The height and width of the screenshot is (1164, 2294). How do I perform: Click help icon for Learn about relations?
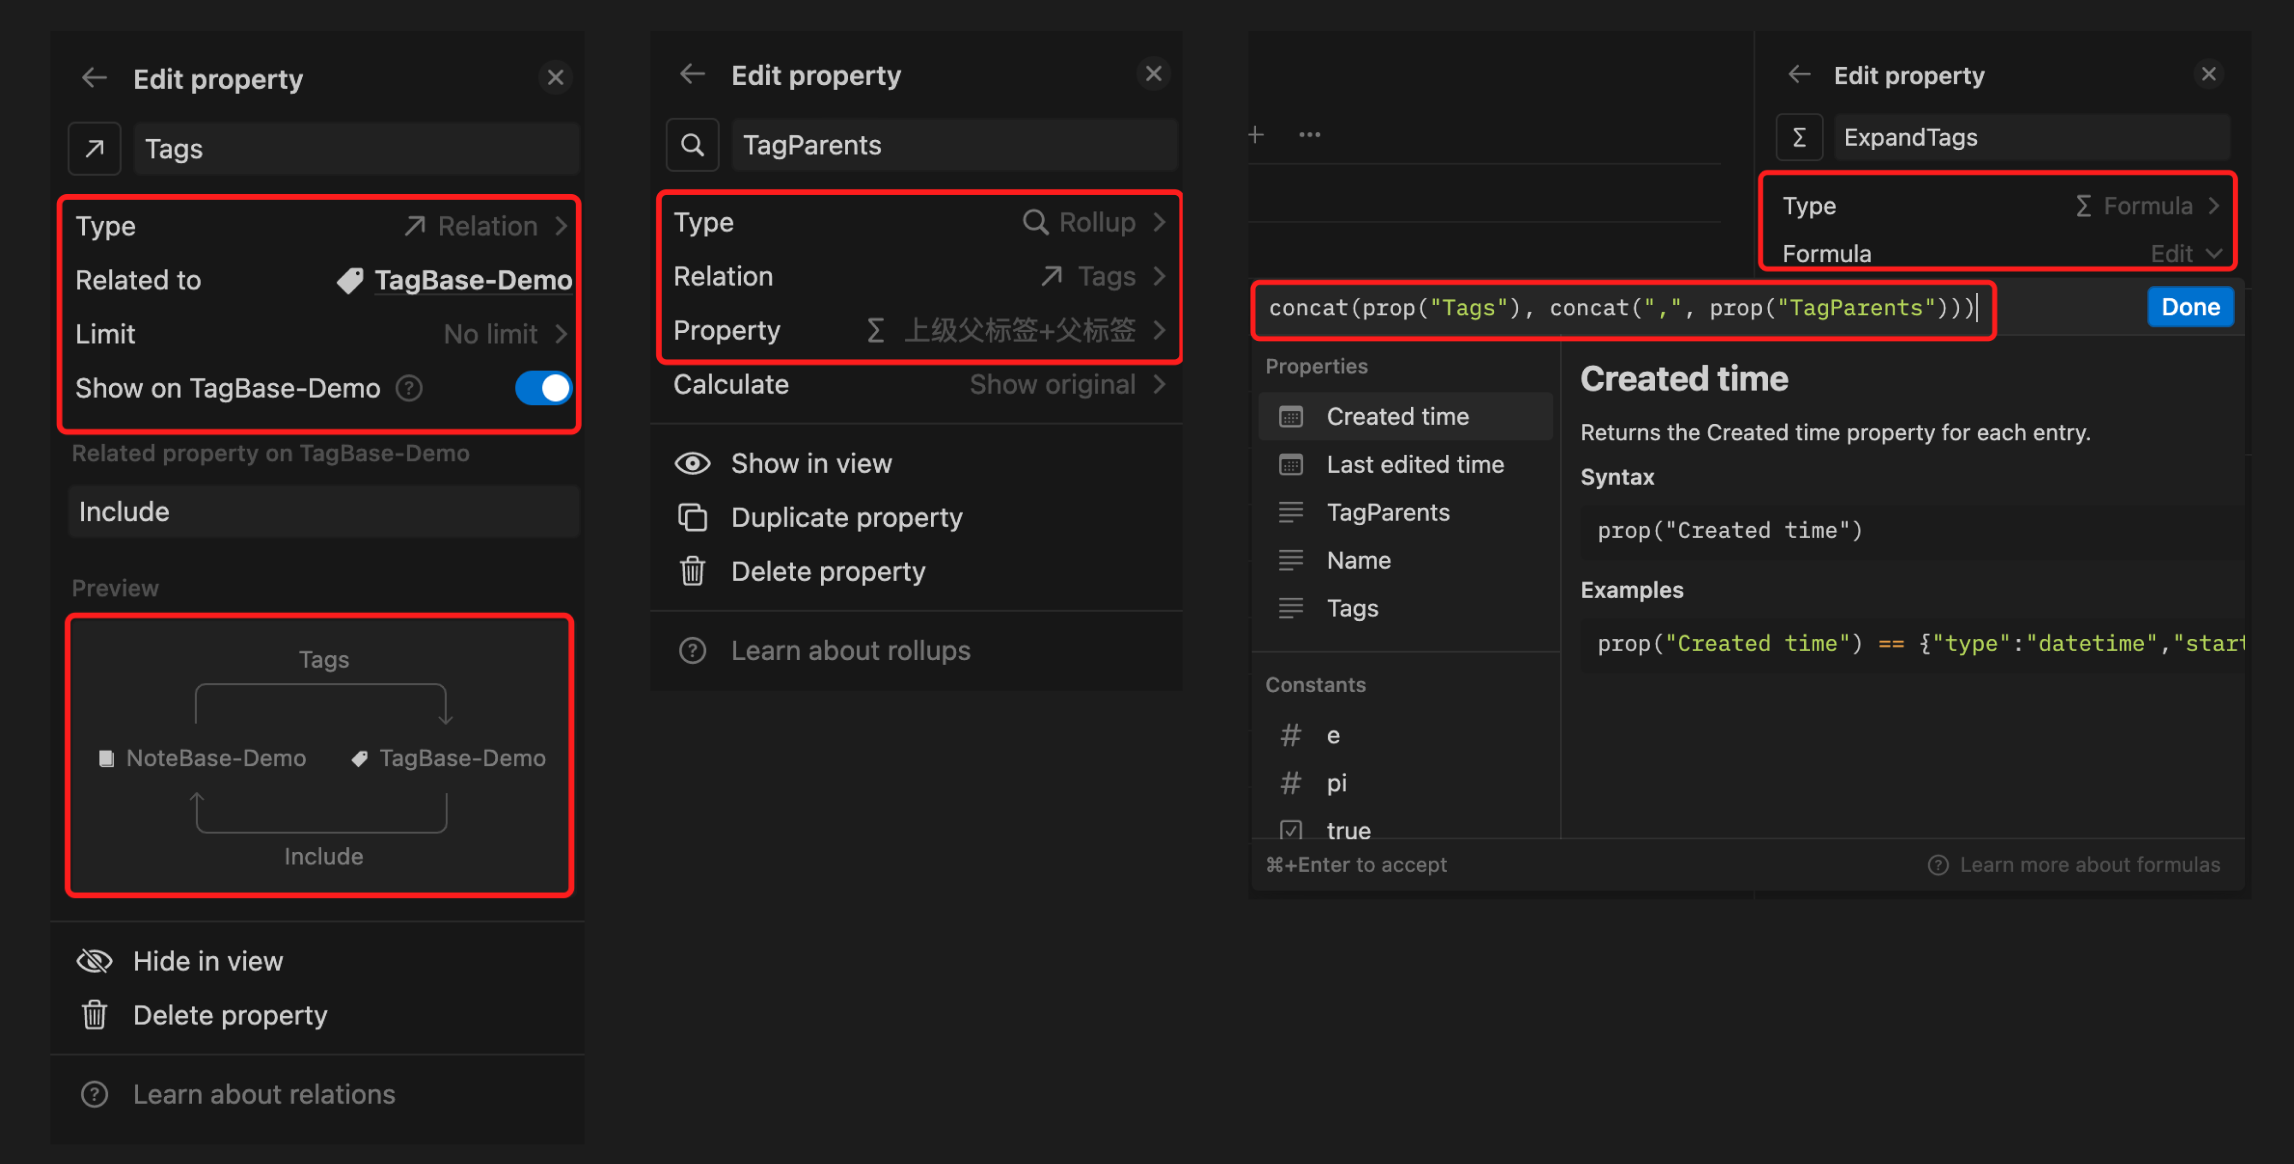pyautogui.click(x=95, y=1095)
